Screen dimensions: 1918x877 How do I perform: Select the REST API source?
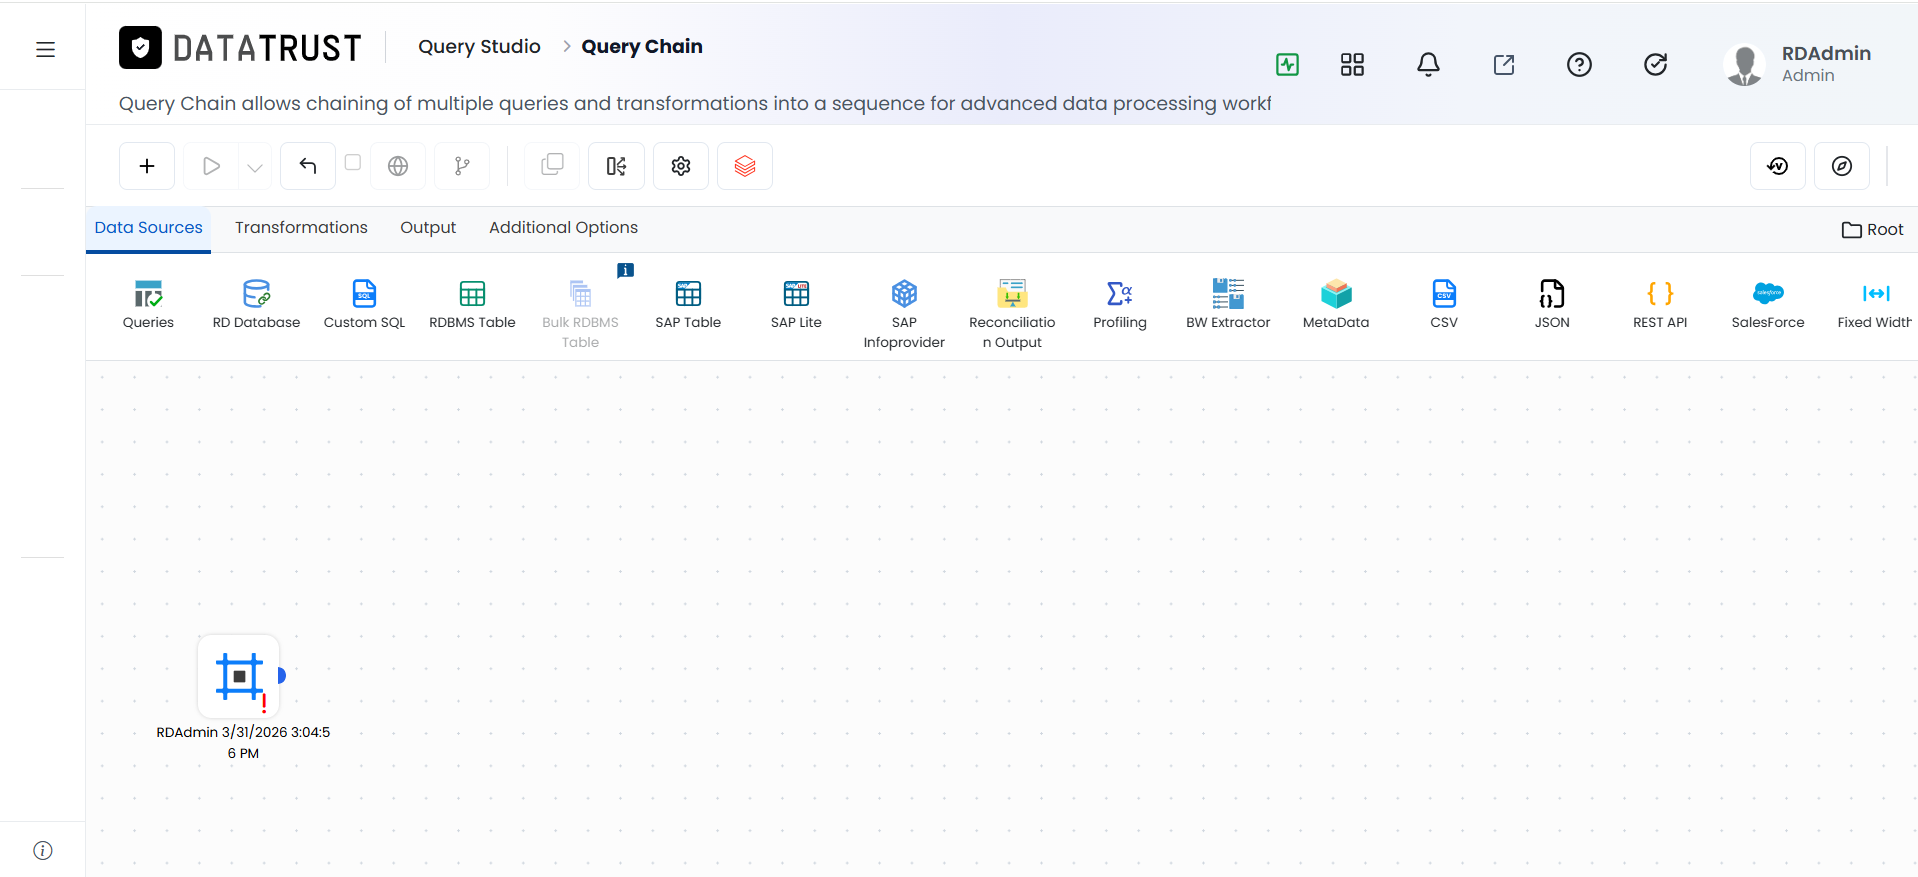click(x=1660, y=305)
